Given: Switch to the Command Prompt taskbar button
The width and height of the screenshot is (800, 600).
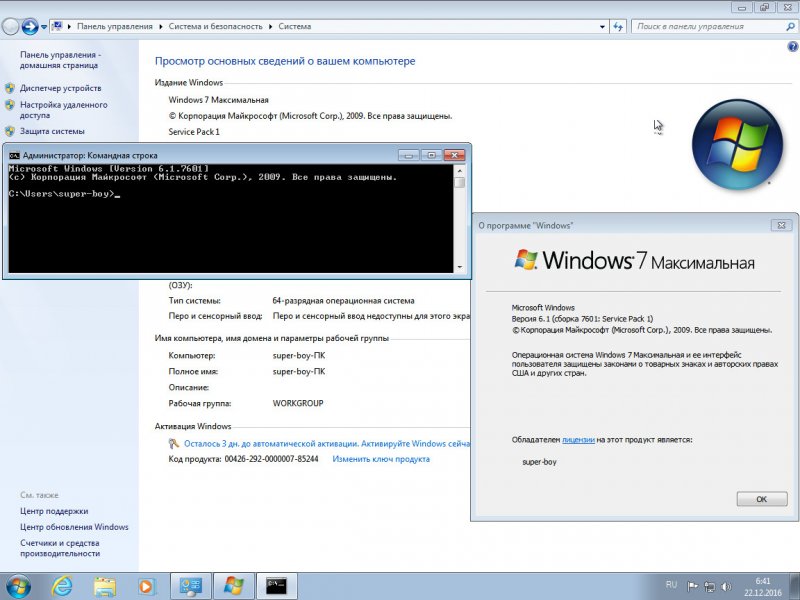Looking at the screenshot, I should coord(276,586).
